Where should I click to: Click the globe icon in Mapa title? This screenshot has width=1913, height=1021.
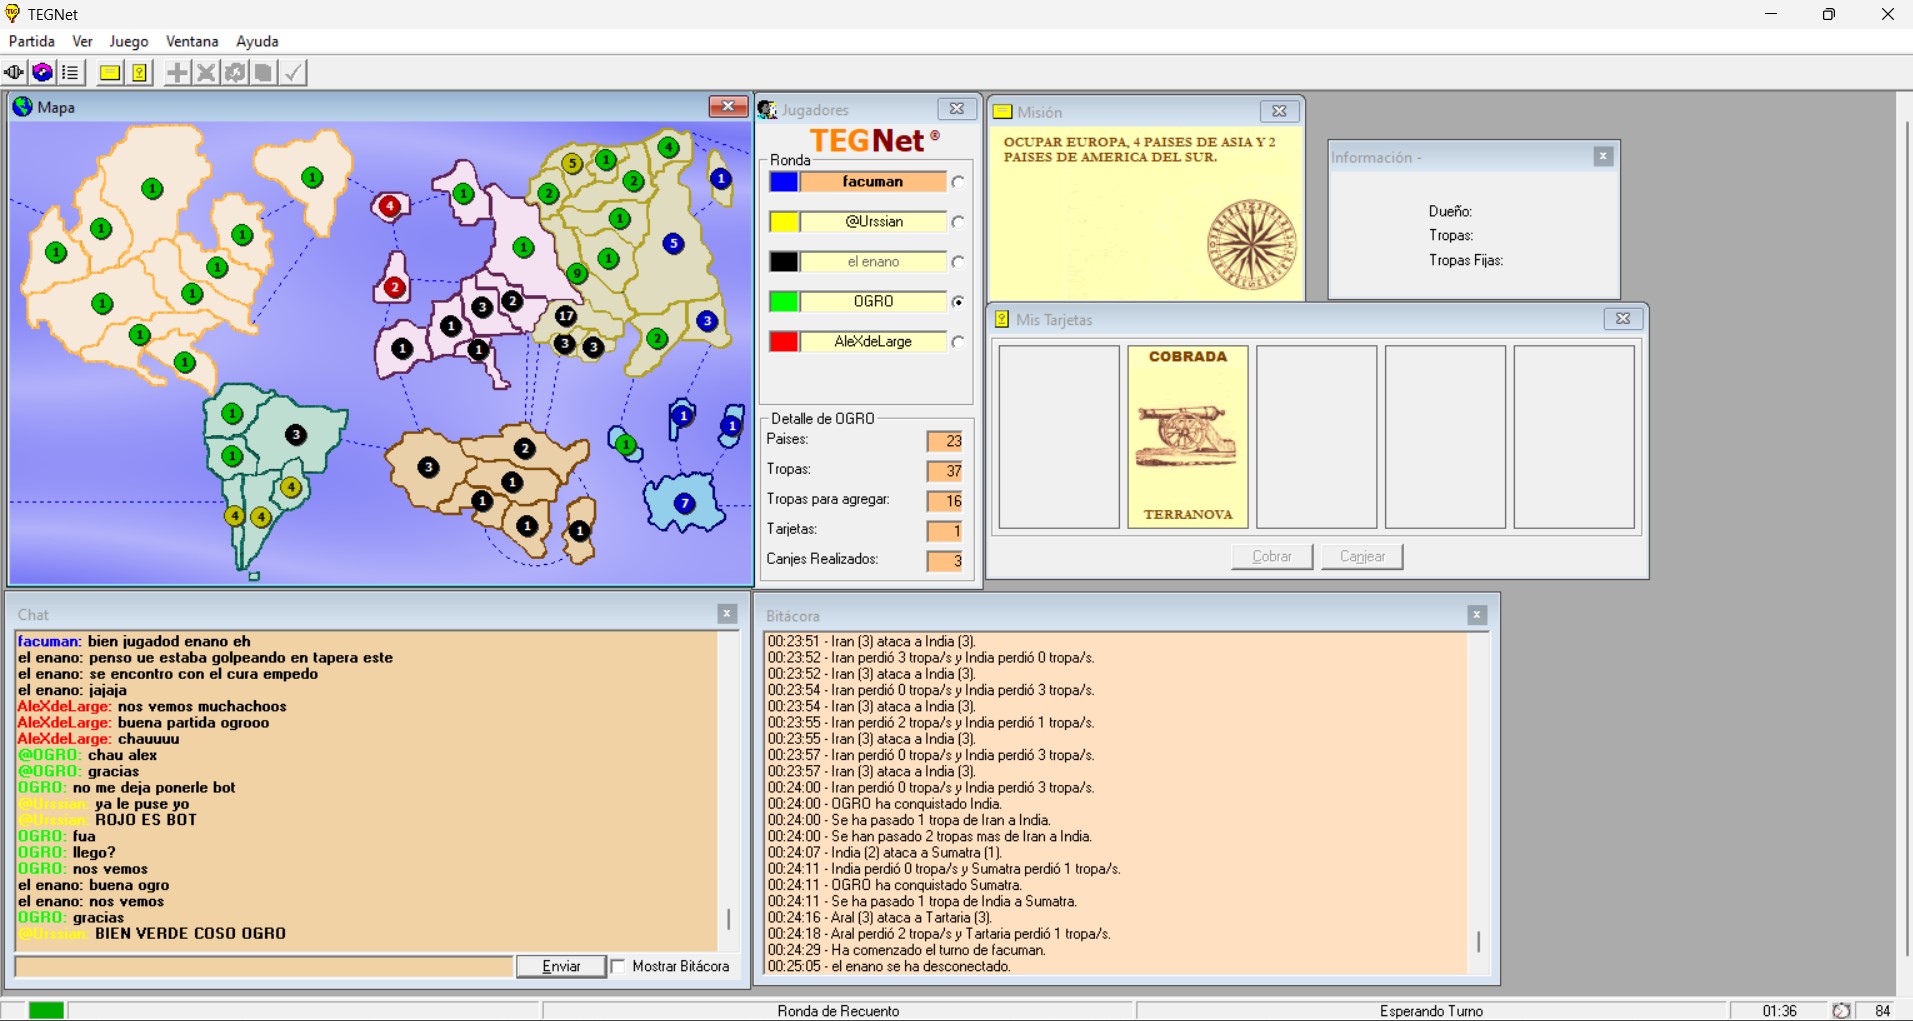pos(22,107)
